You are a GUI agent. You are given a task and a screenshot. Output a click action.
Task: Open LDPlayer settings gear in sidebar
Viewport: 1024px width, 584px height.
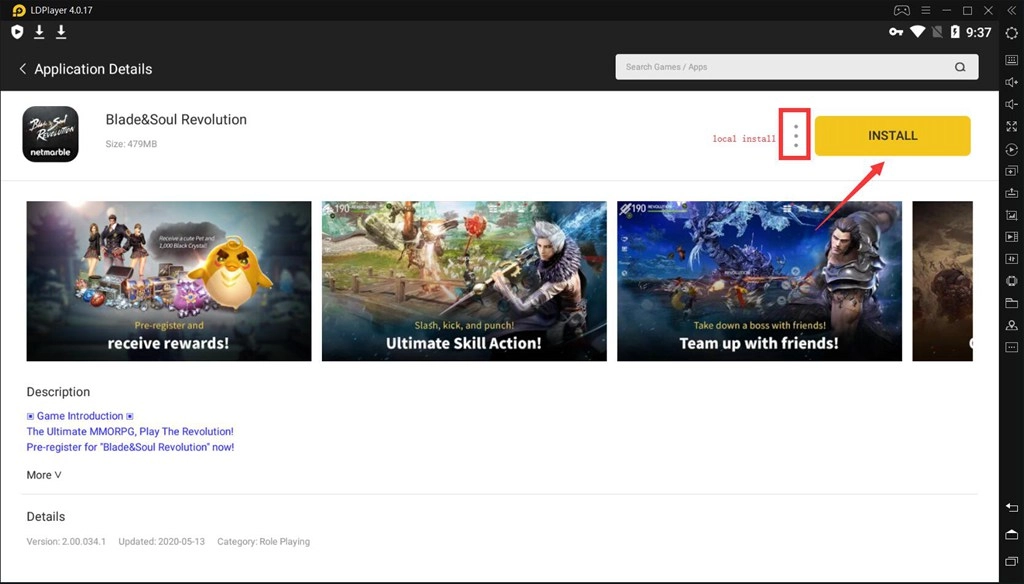1011,33
